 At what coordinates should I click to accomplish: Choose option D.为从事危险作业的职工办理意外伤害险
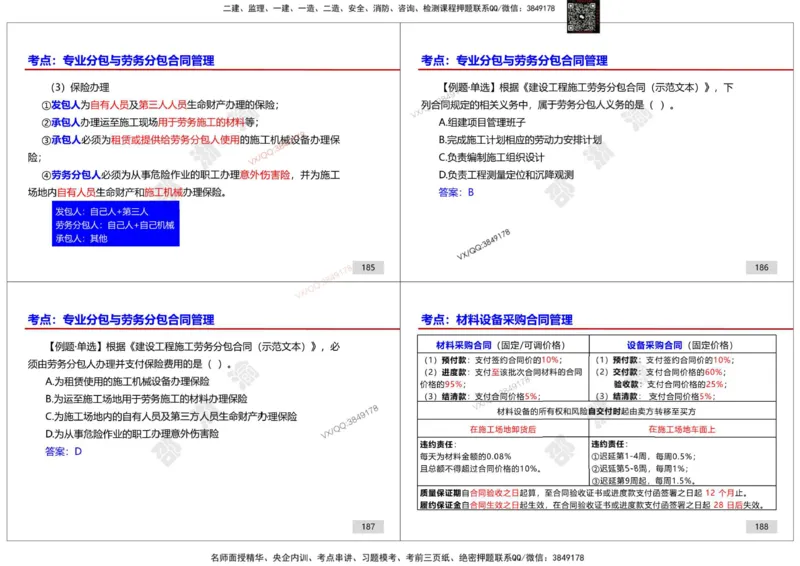[x=132, y=434]
